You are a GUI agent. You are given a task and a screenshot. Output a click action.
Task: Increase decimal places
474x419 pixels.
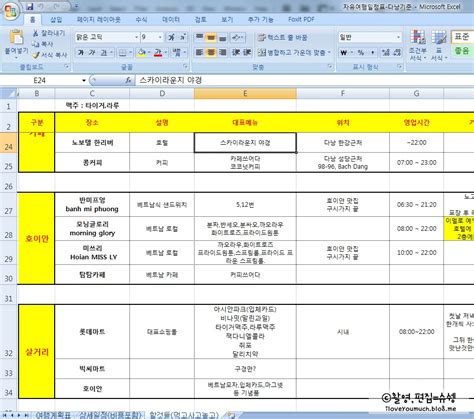386,52
